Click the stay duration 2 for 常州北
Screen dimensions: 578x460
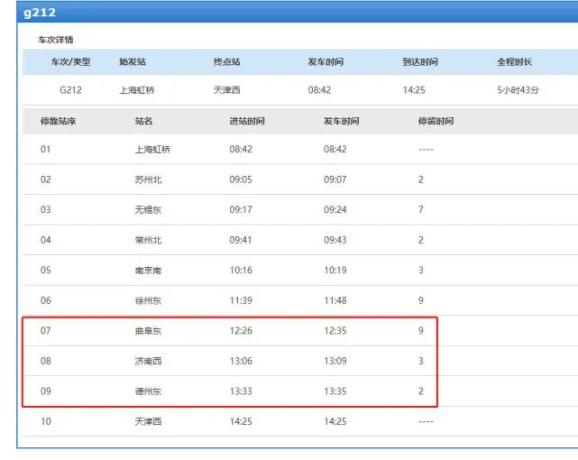[421, 240]
